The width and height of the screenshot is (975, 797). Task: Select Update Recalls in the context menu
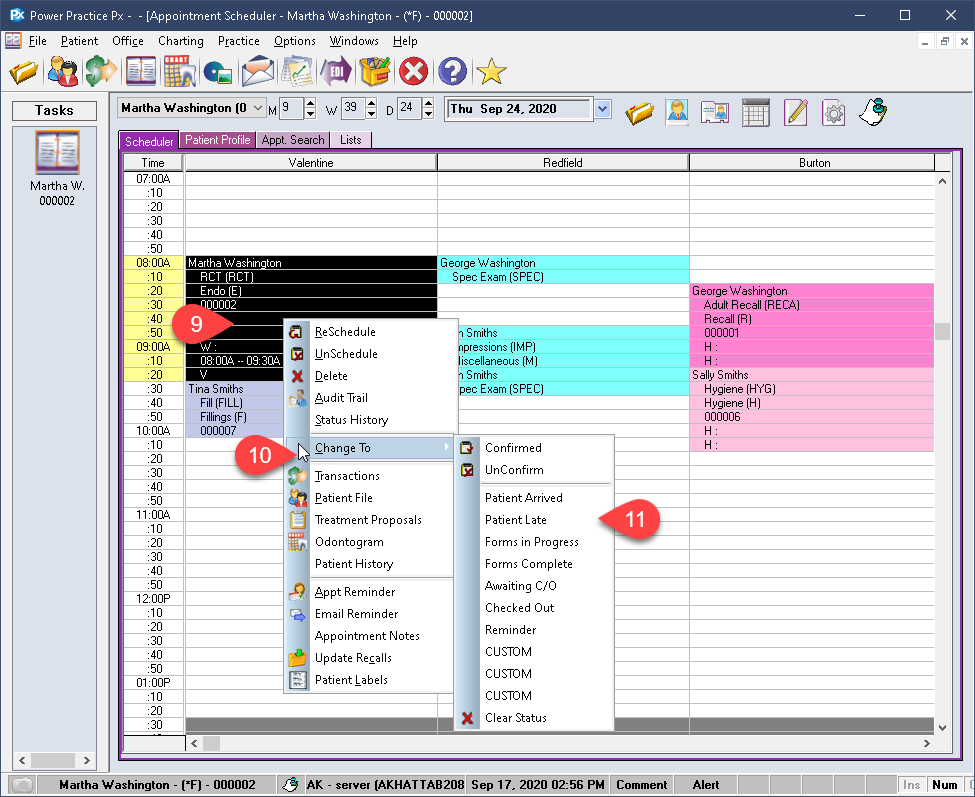pos(353,658)
